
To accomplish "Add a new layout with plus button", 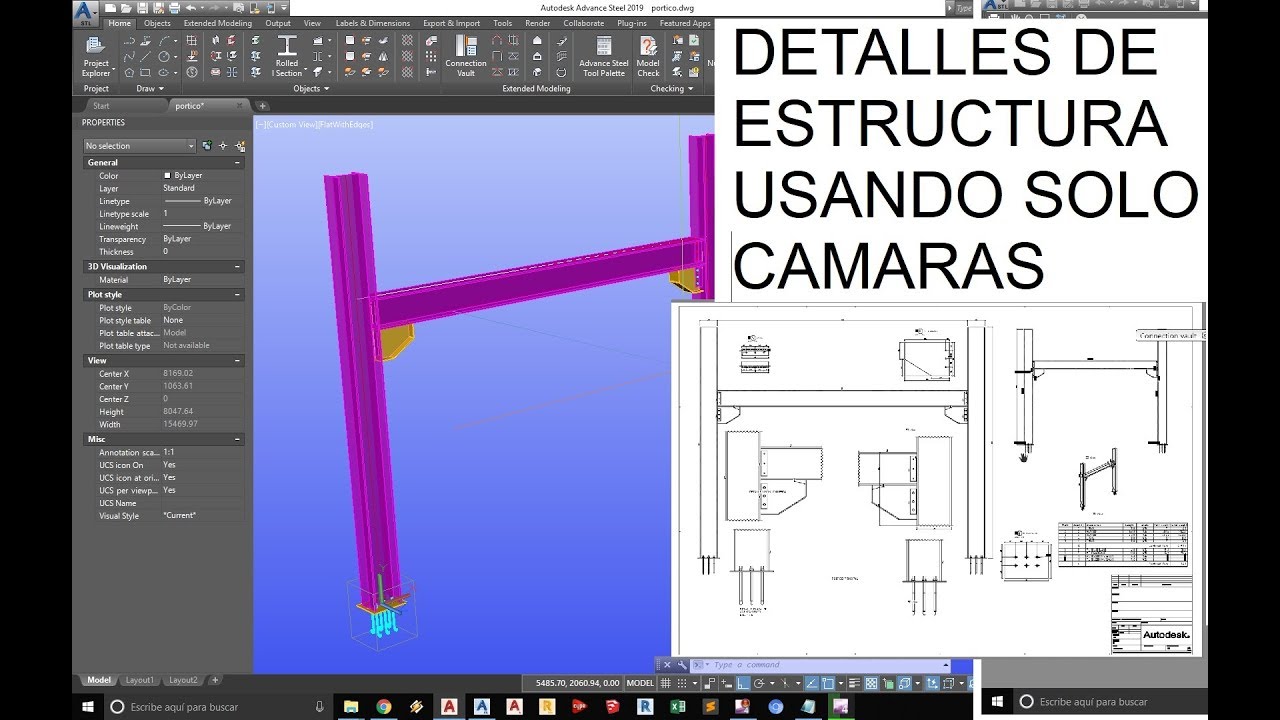I will point(214,680).
